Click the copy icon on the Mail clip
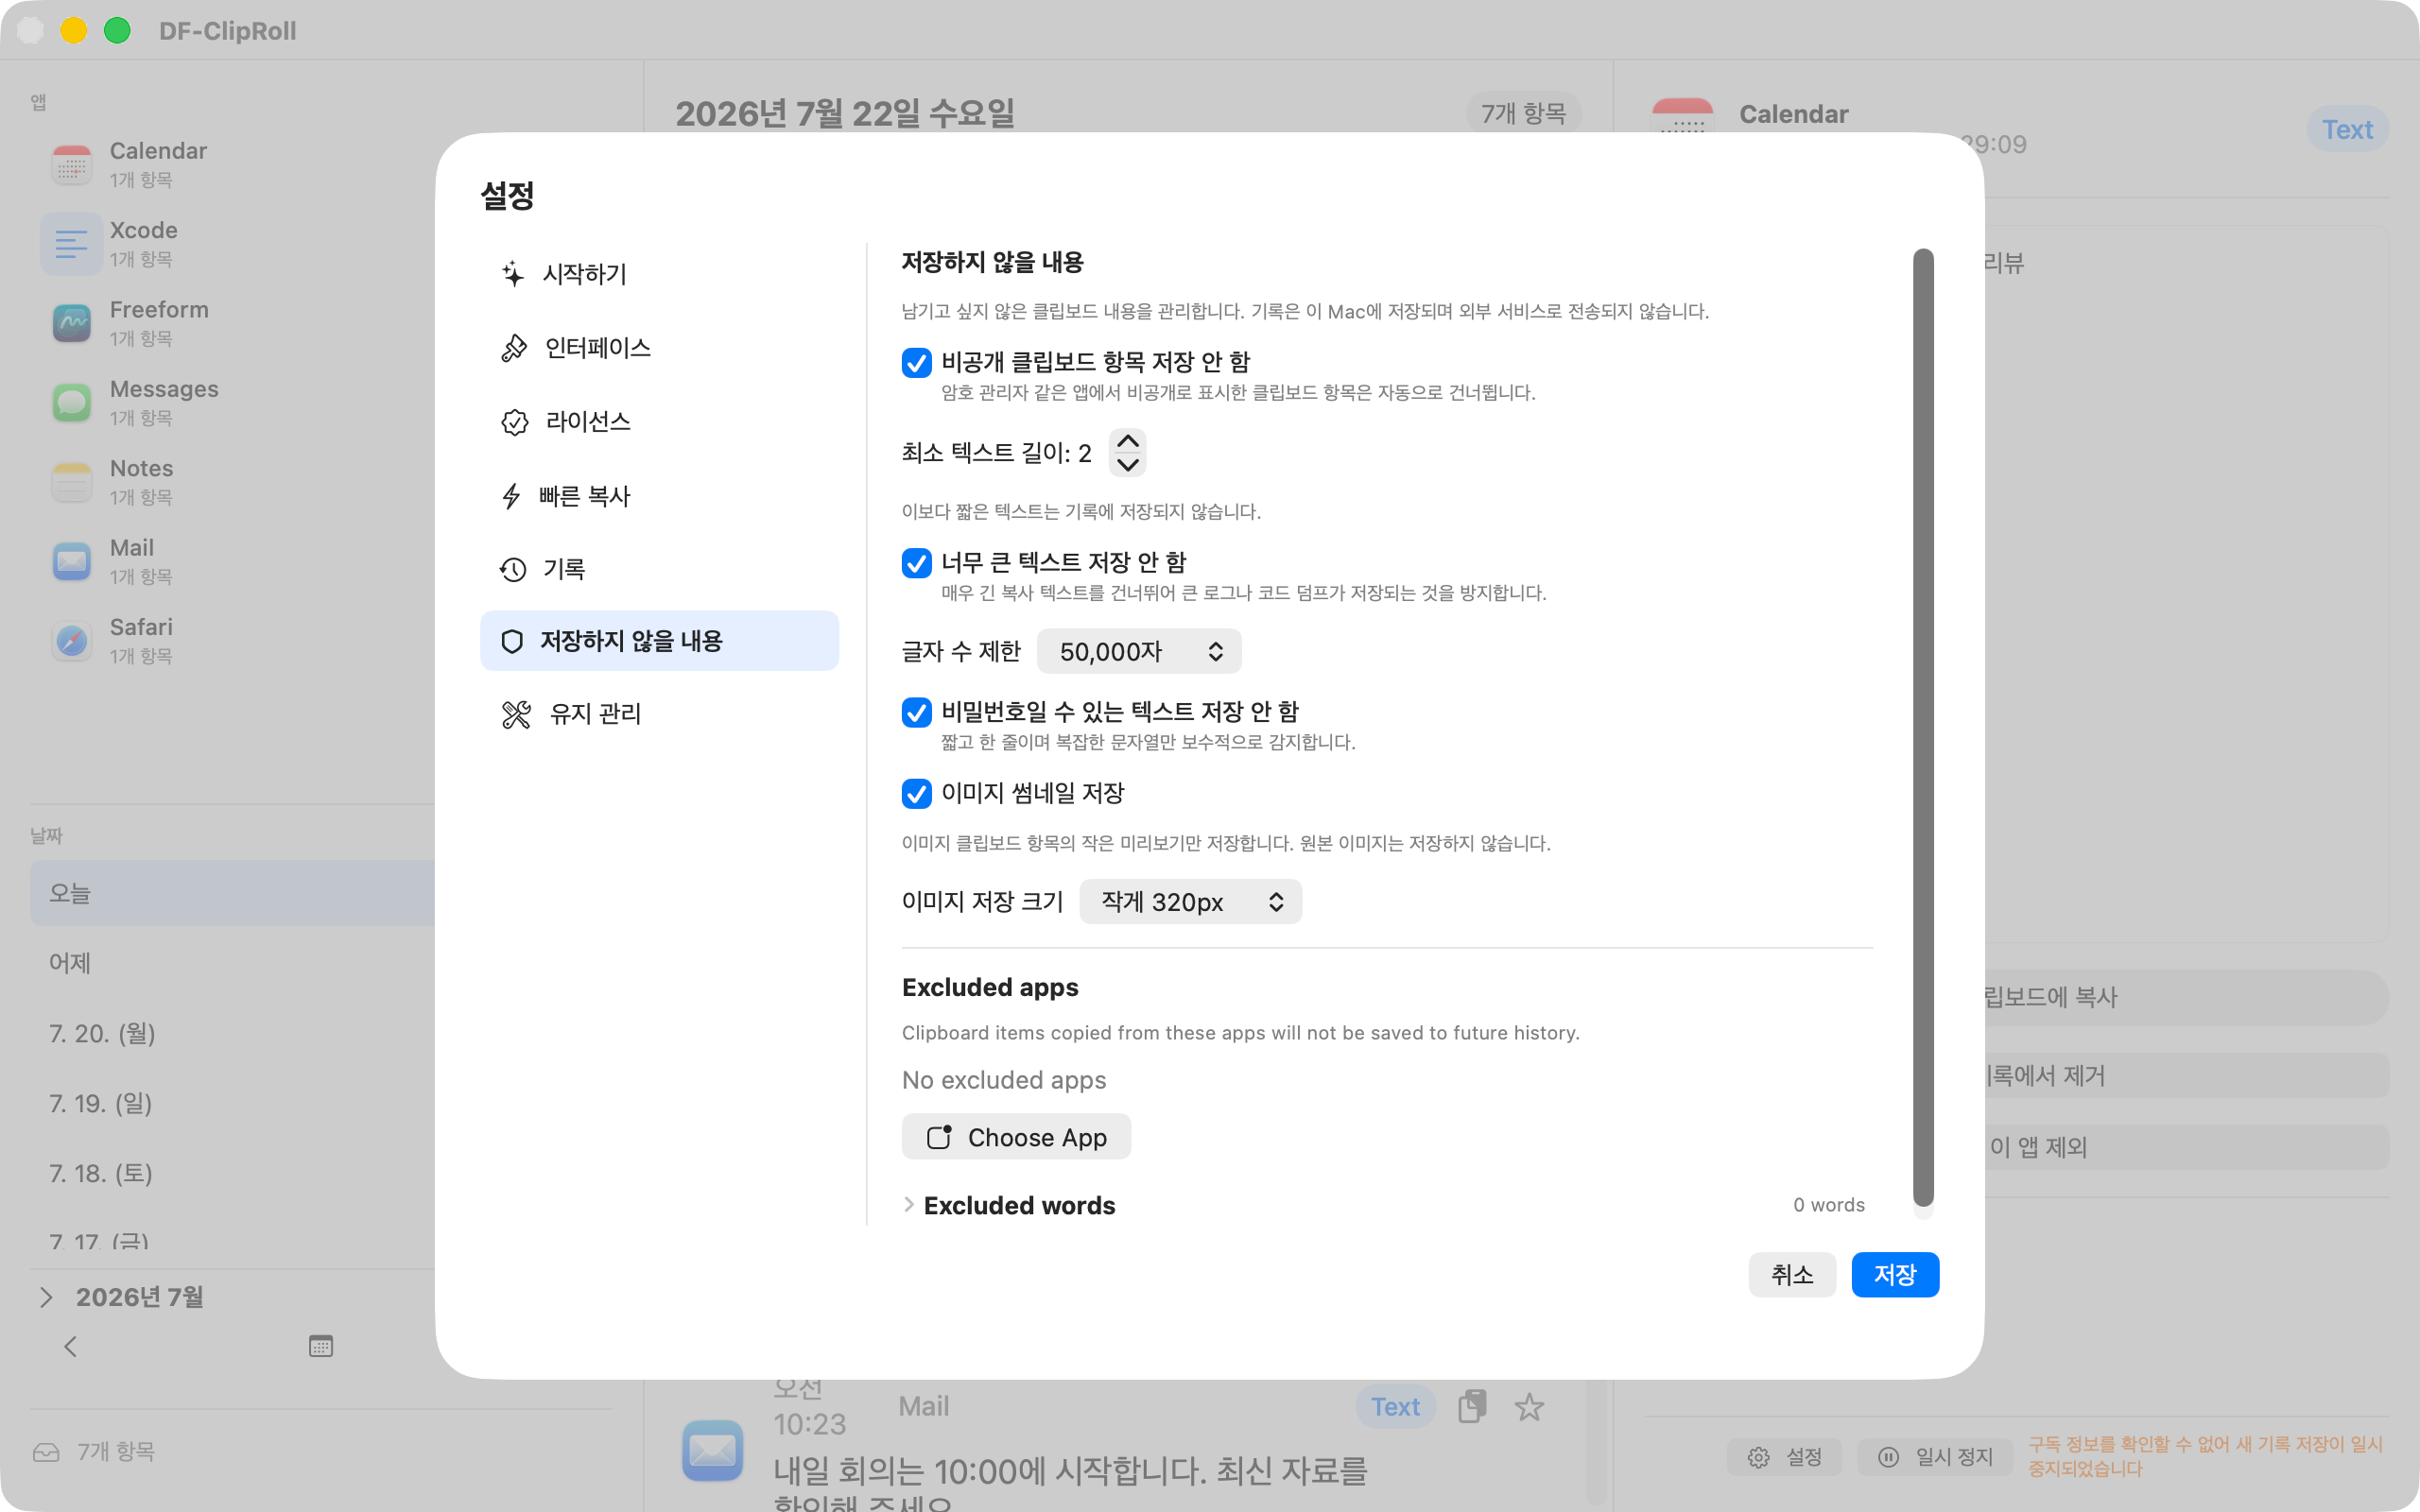 [x=1472, y=1406]
